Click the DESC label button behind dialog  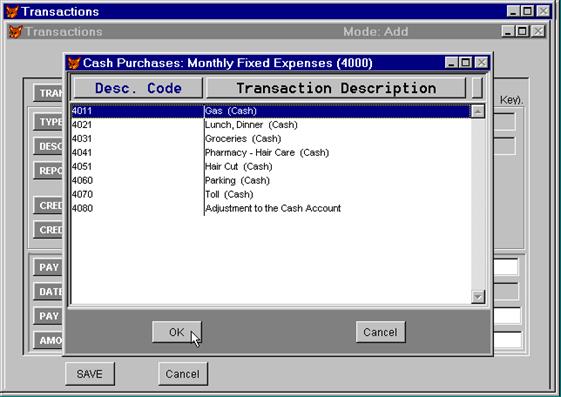point(49,146)
